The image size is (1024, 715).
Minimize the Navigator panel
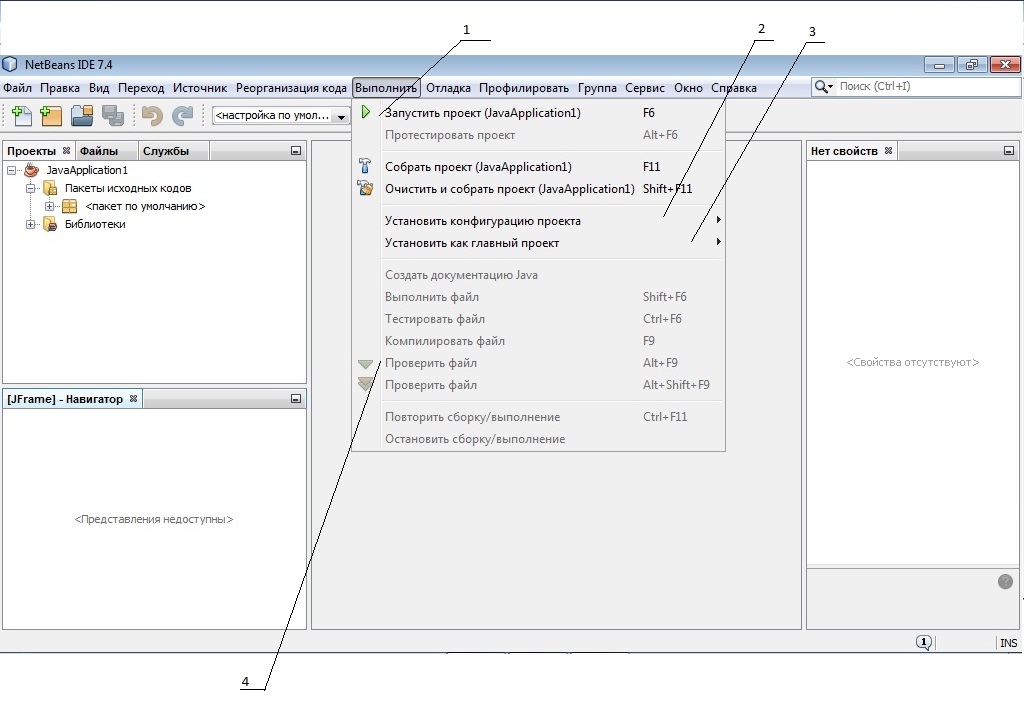click(296, 398)
